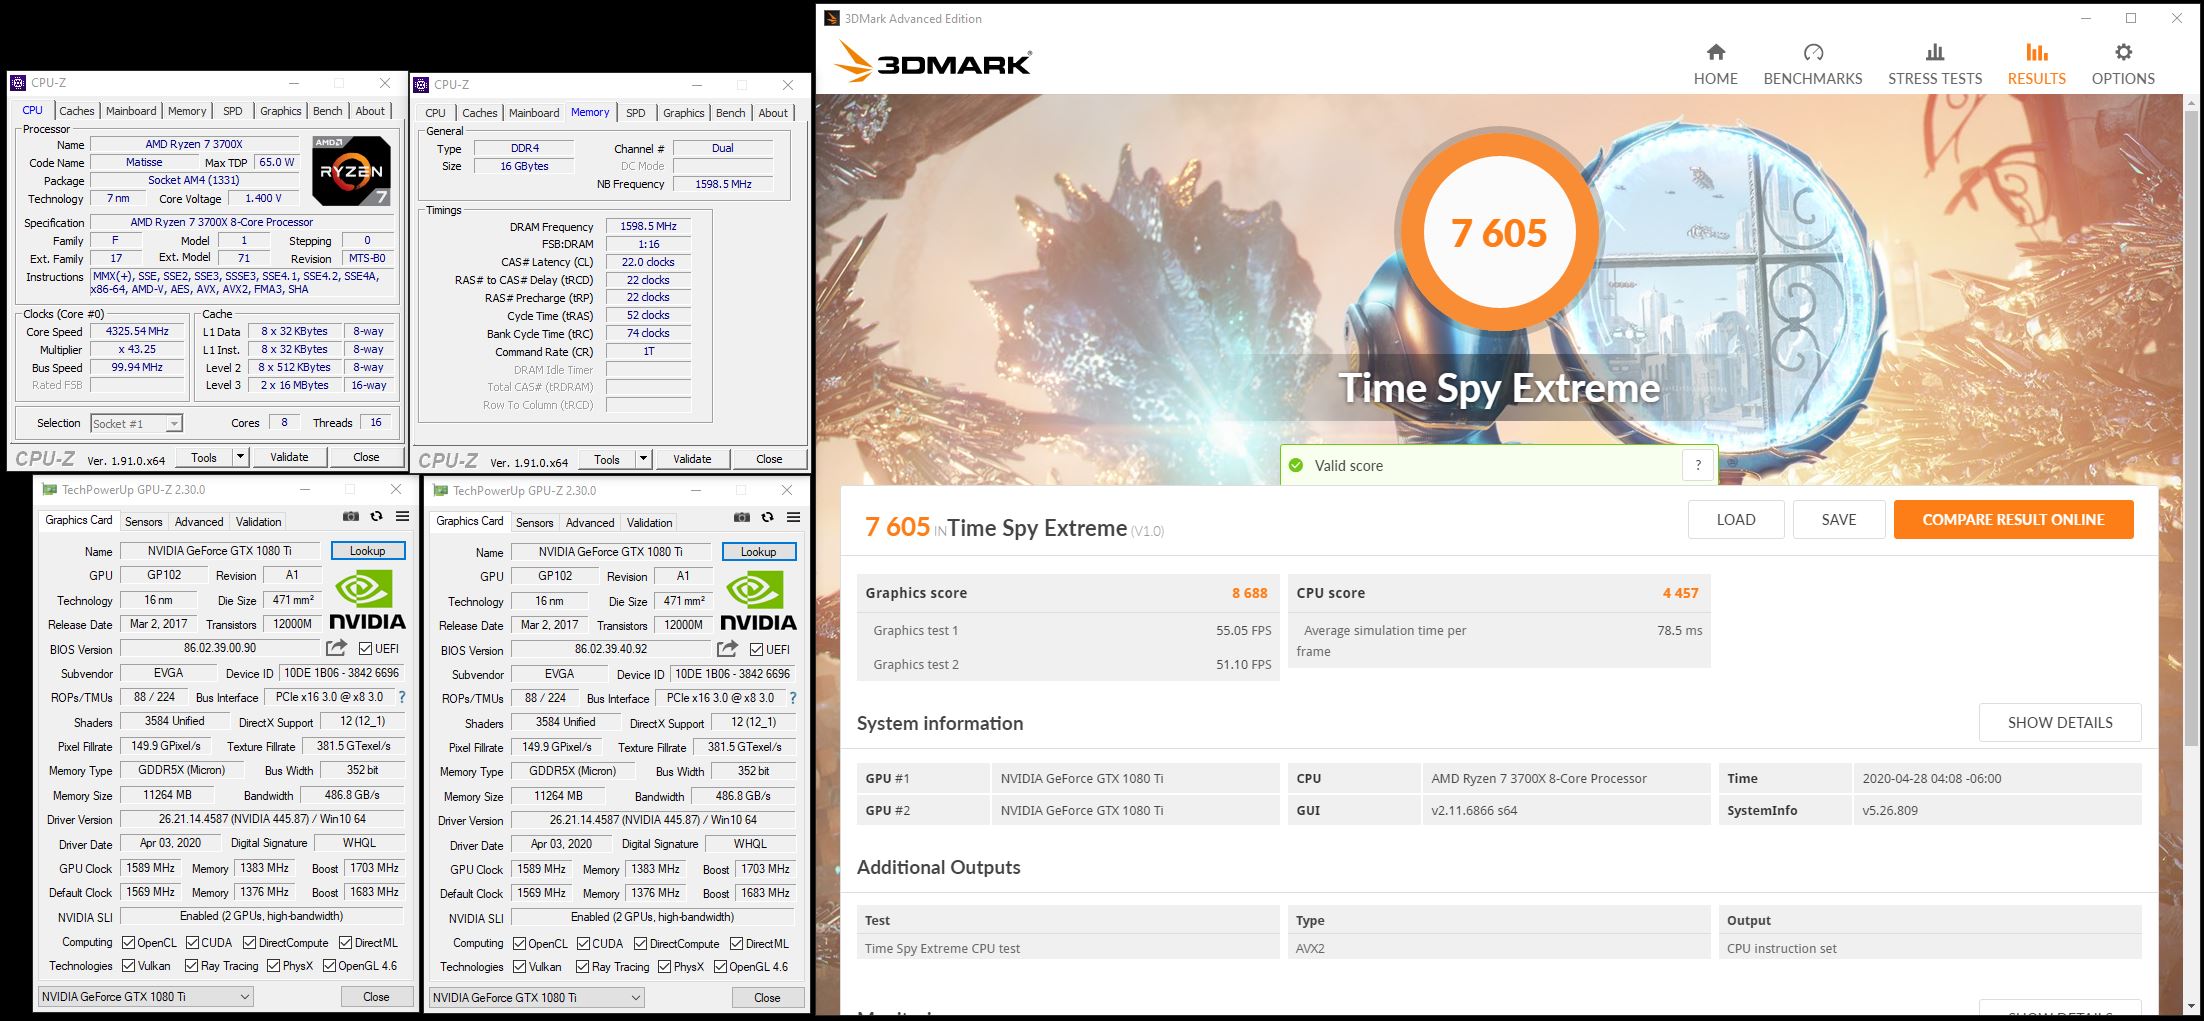Take screenshot camera icon in right GPU-Z
Viewport: 2204px width, 1021px height.
741,517
